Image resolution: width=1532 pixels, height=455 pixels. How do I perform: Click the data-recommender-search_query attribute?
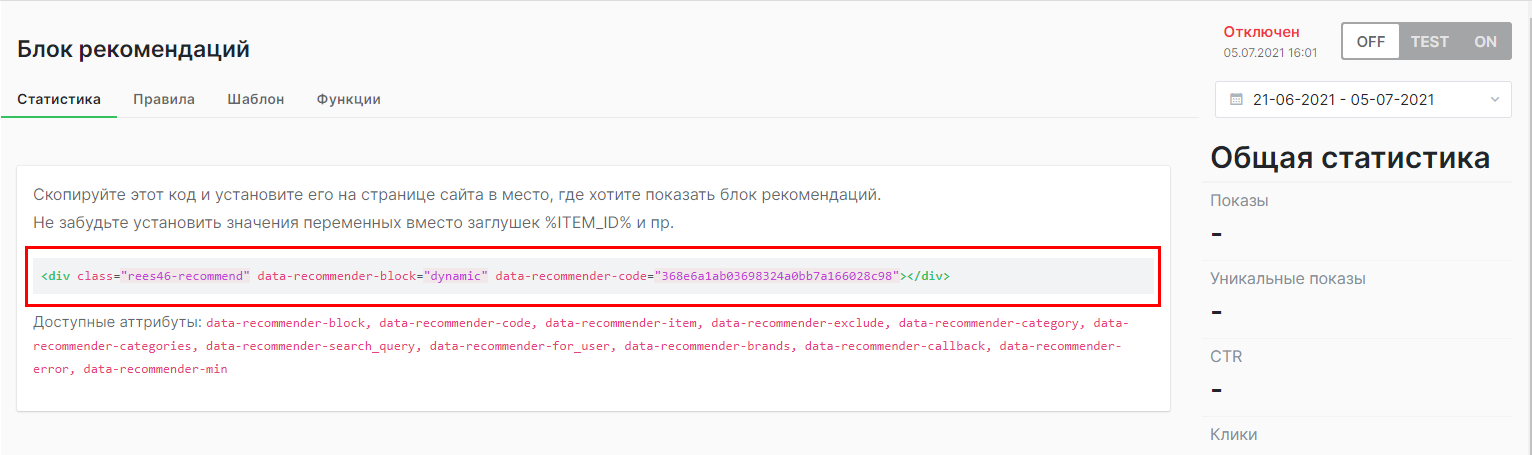tap(313, 346)
